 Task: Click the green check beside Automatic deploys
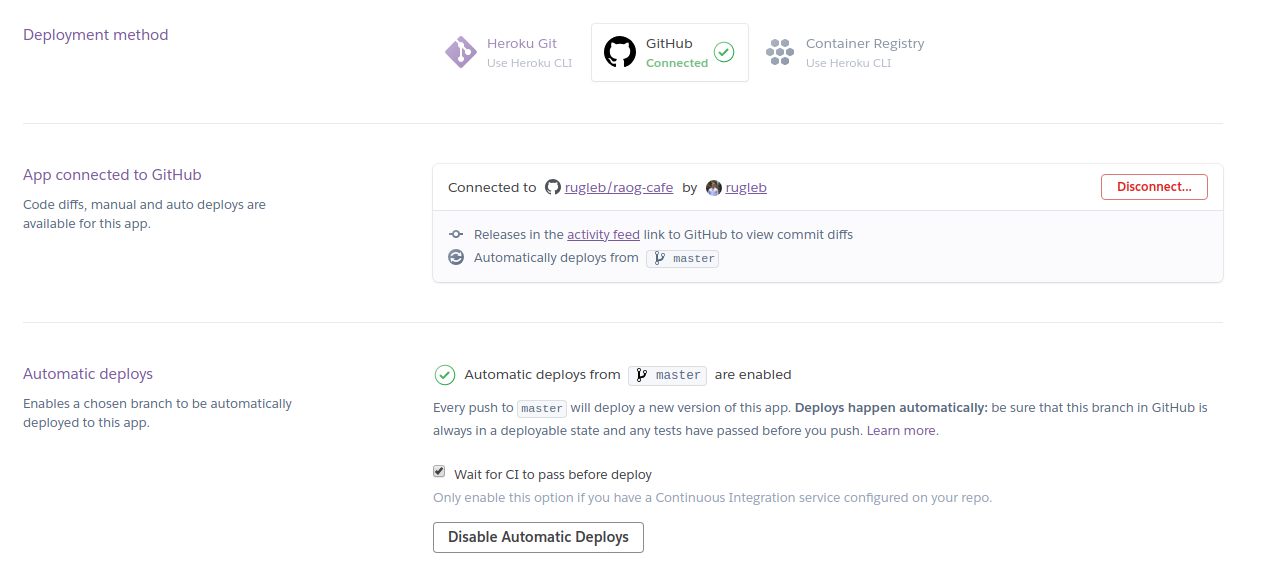click(x=444, y=375)
